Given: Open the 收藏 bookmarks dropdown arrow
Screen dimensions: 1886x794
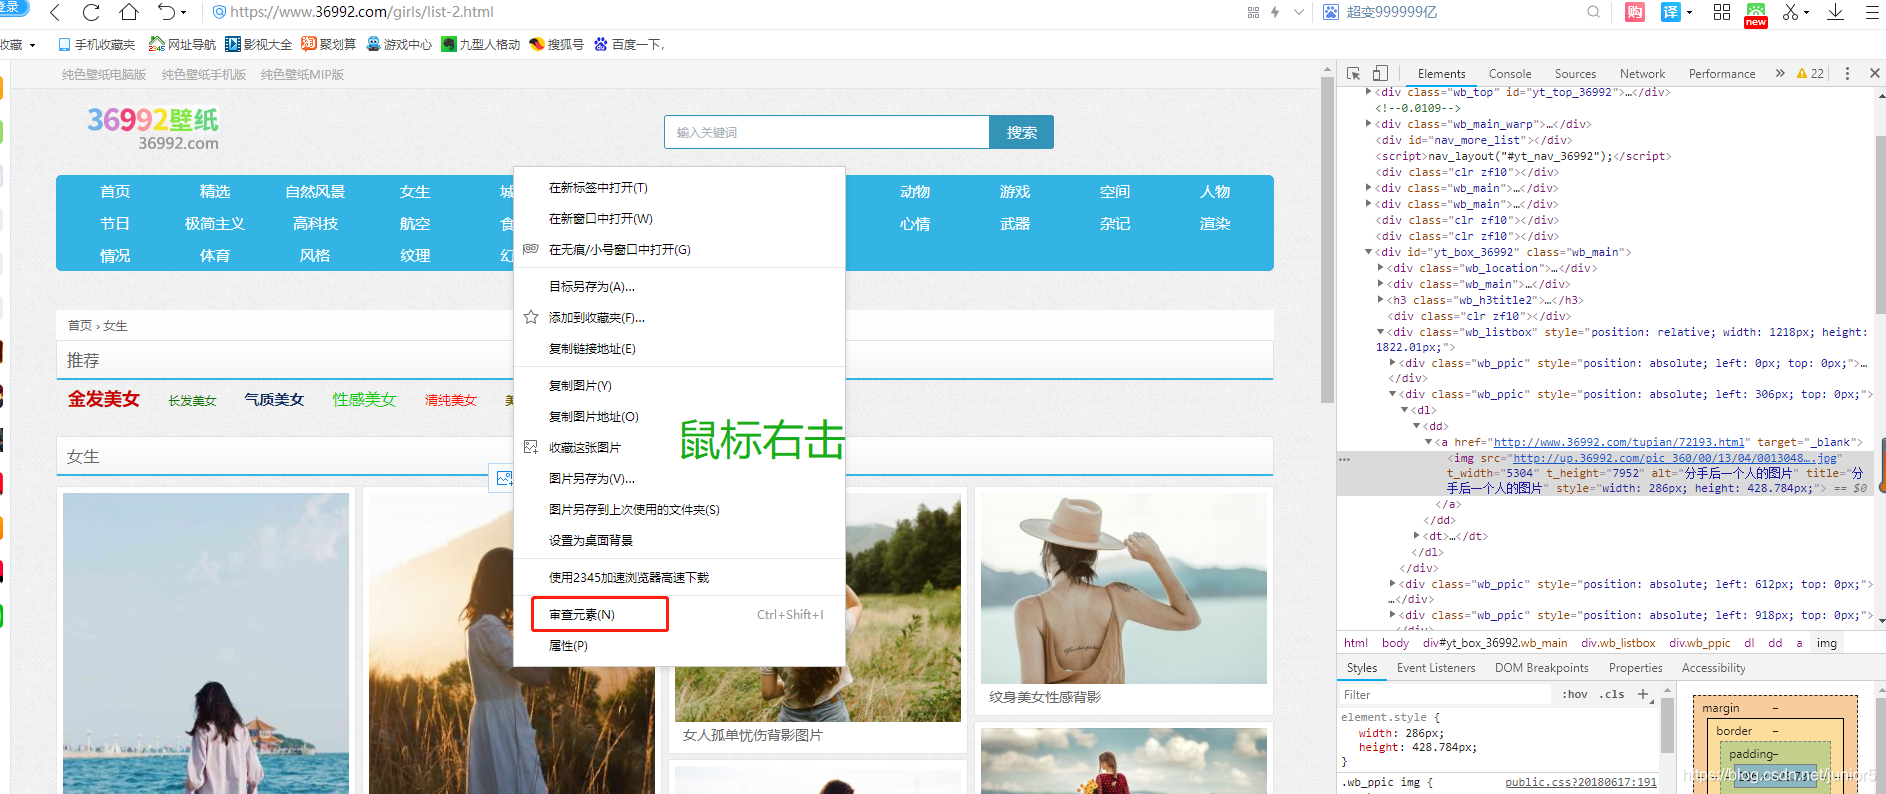Looking at the screenshot, I should [32, 45].
